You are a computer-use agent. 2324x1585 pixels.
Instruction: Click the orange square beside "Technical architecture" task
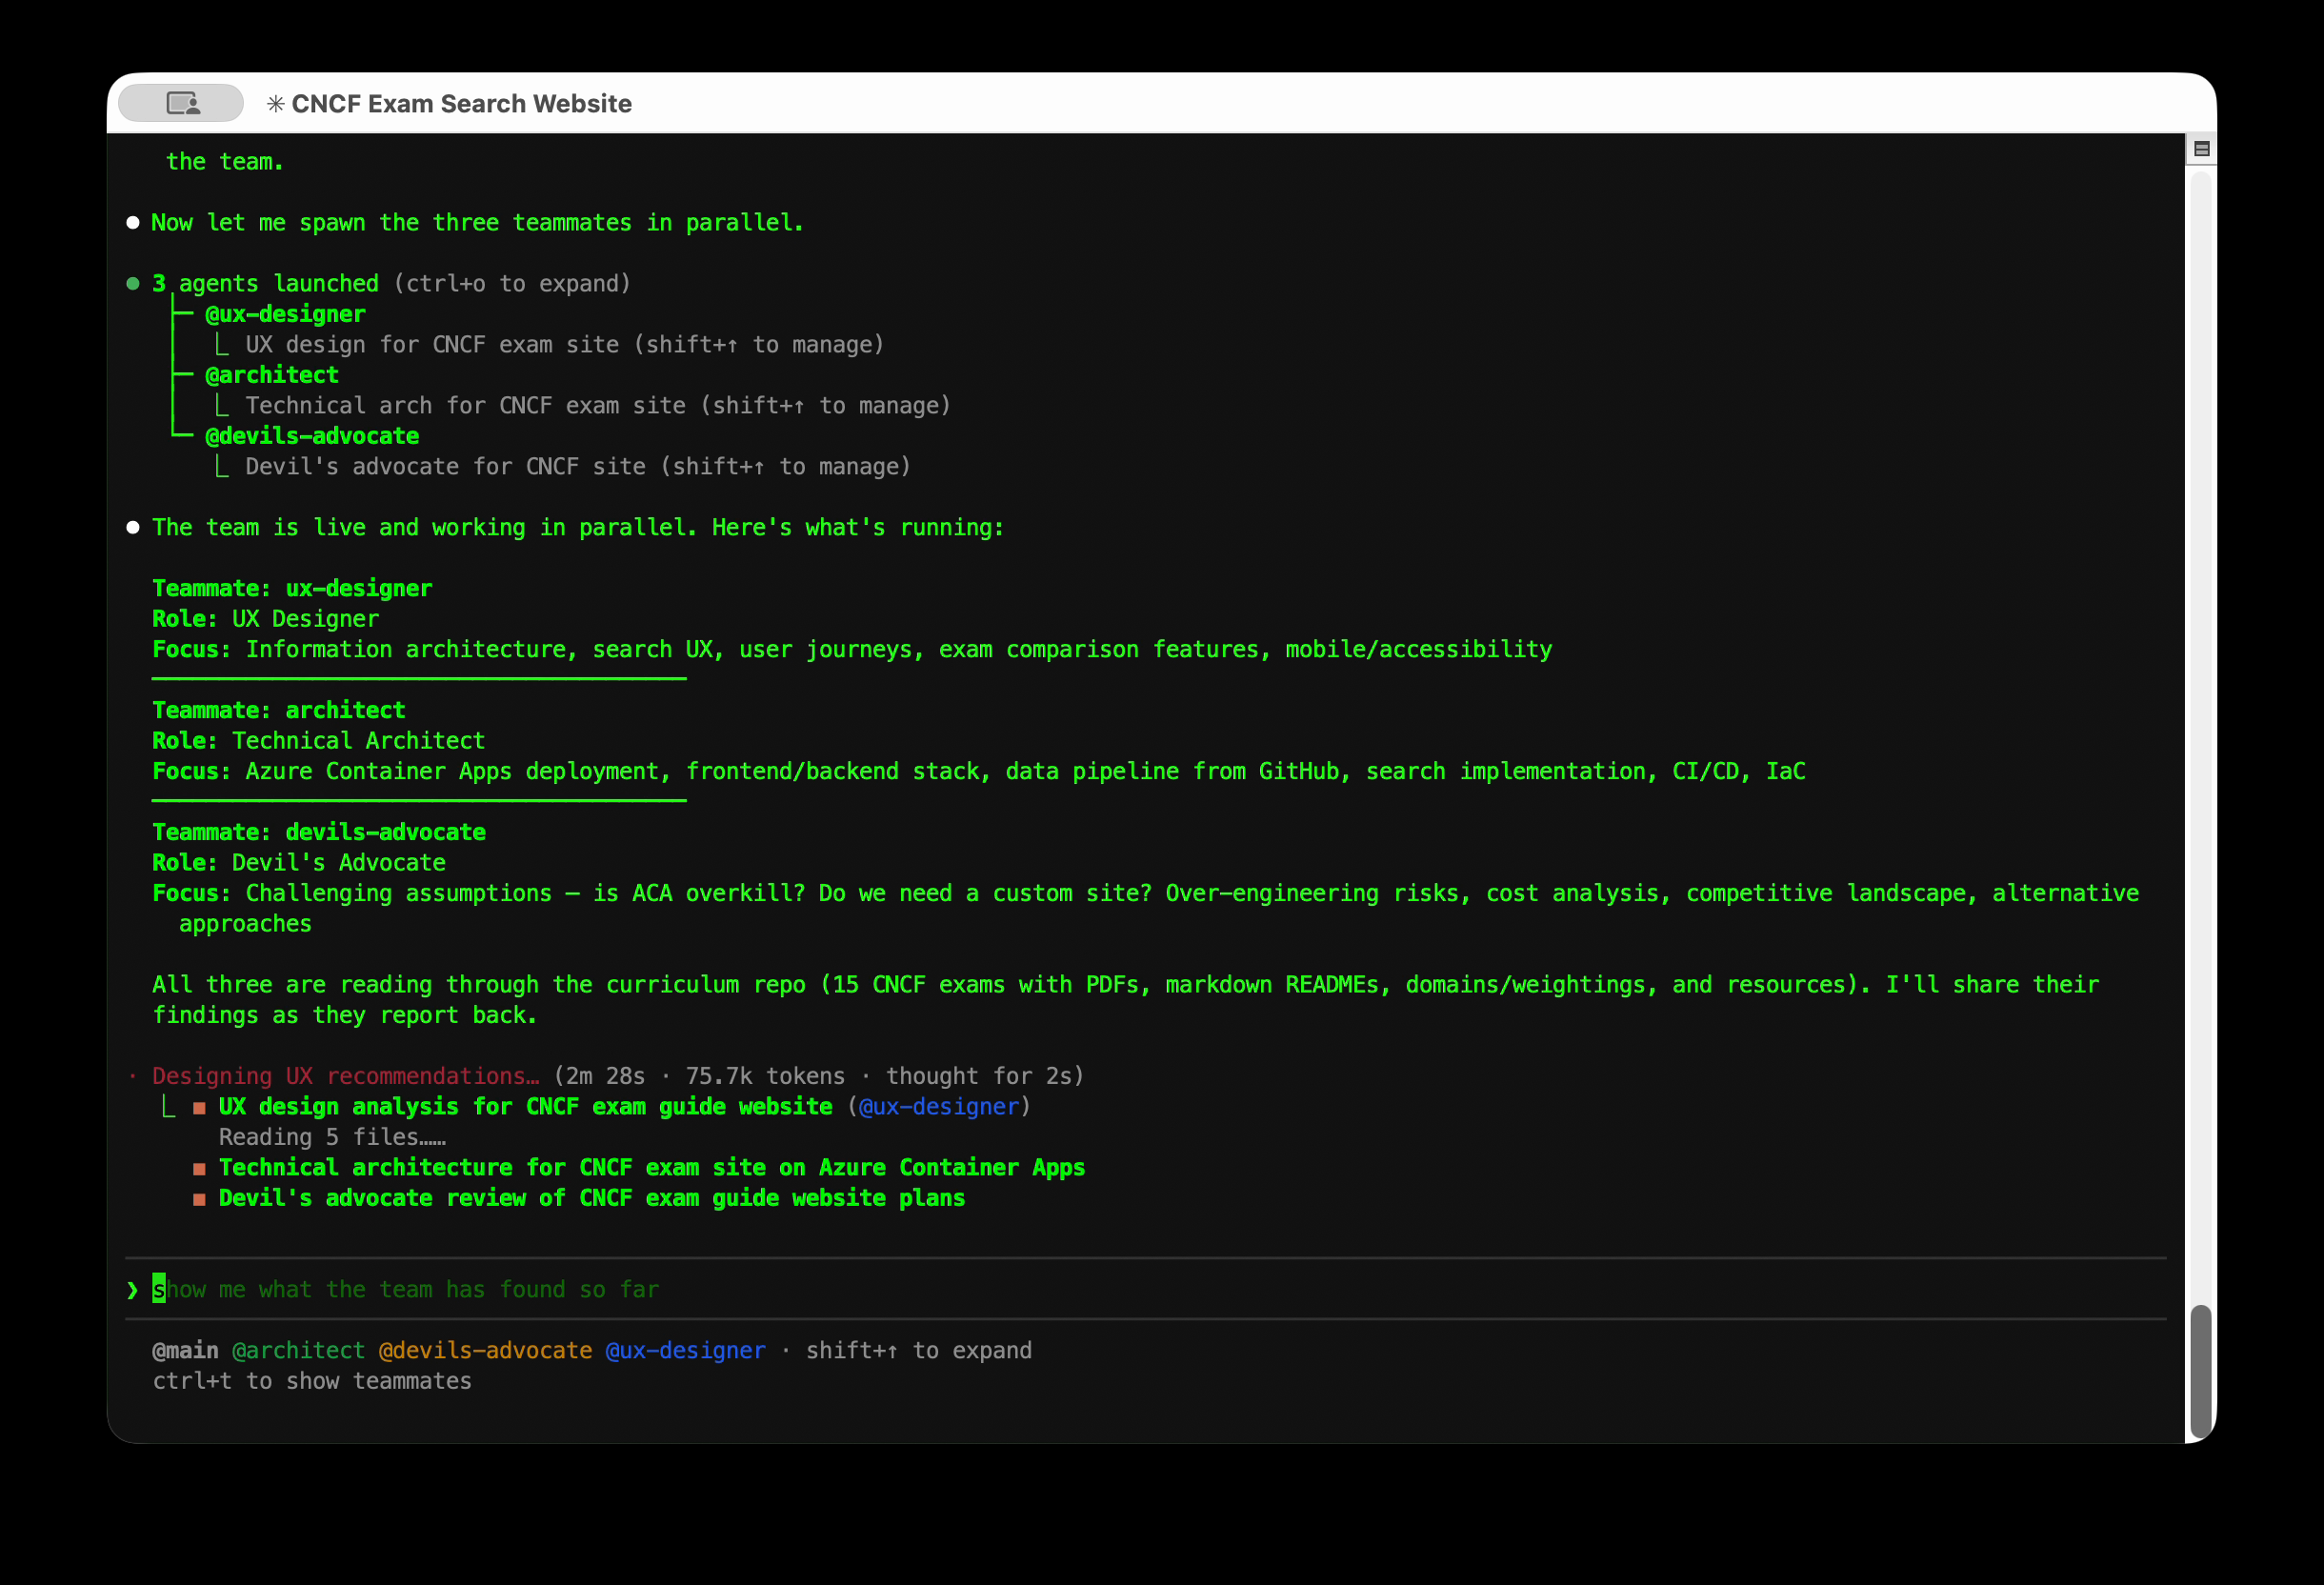[200, 1167]
